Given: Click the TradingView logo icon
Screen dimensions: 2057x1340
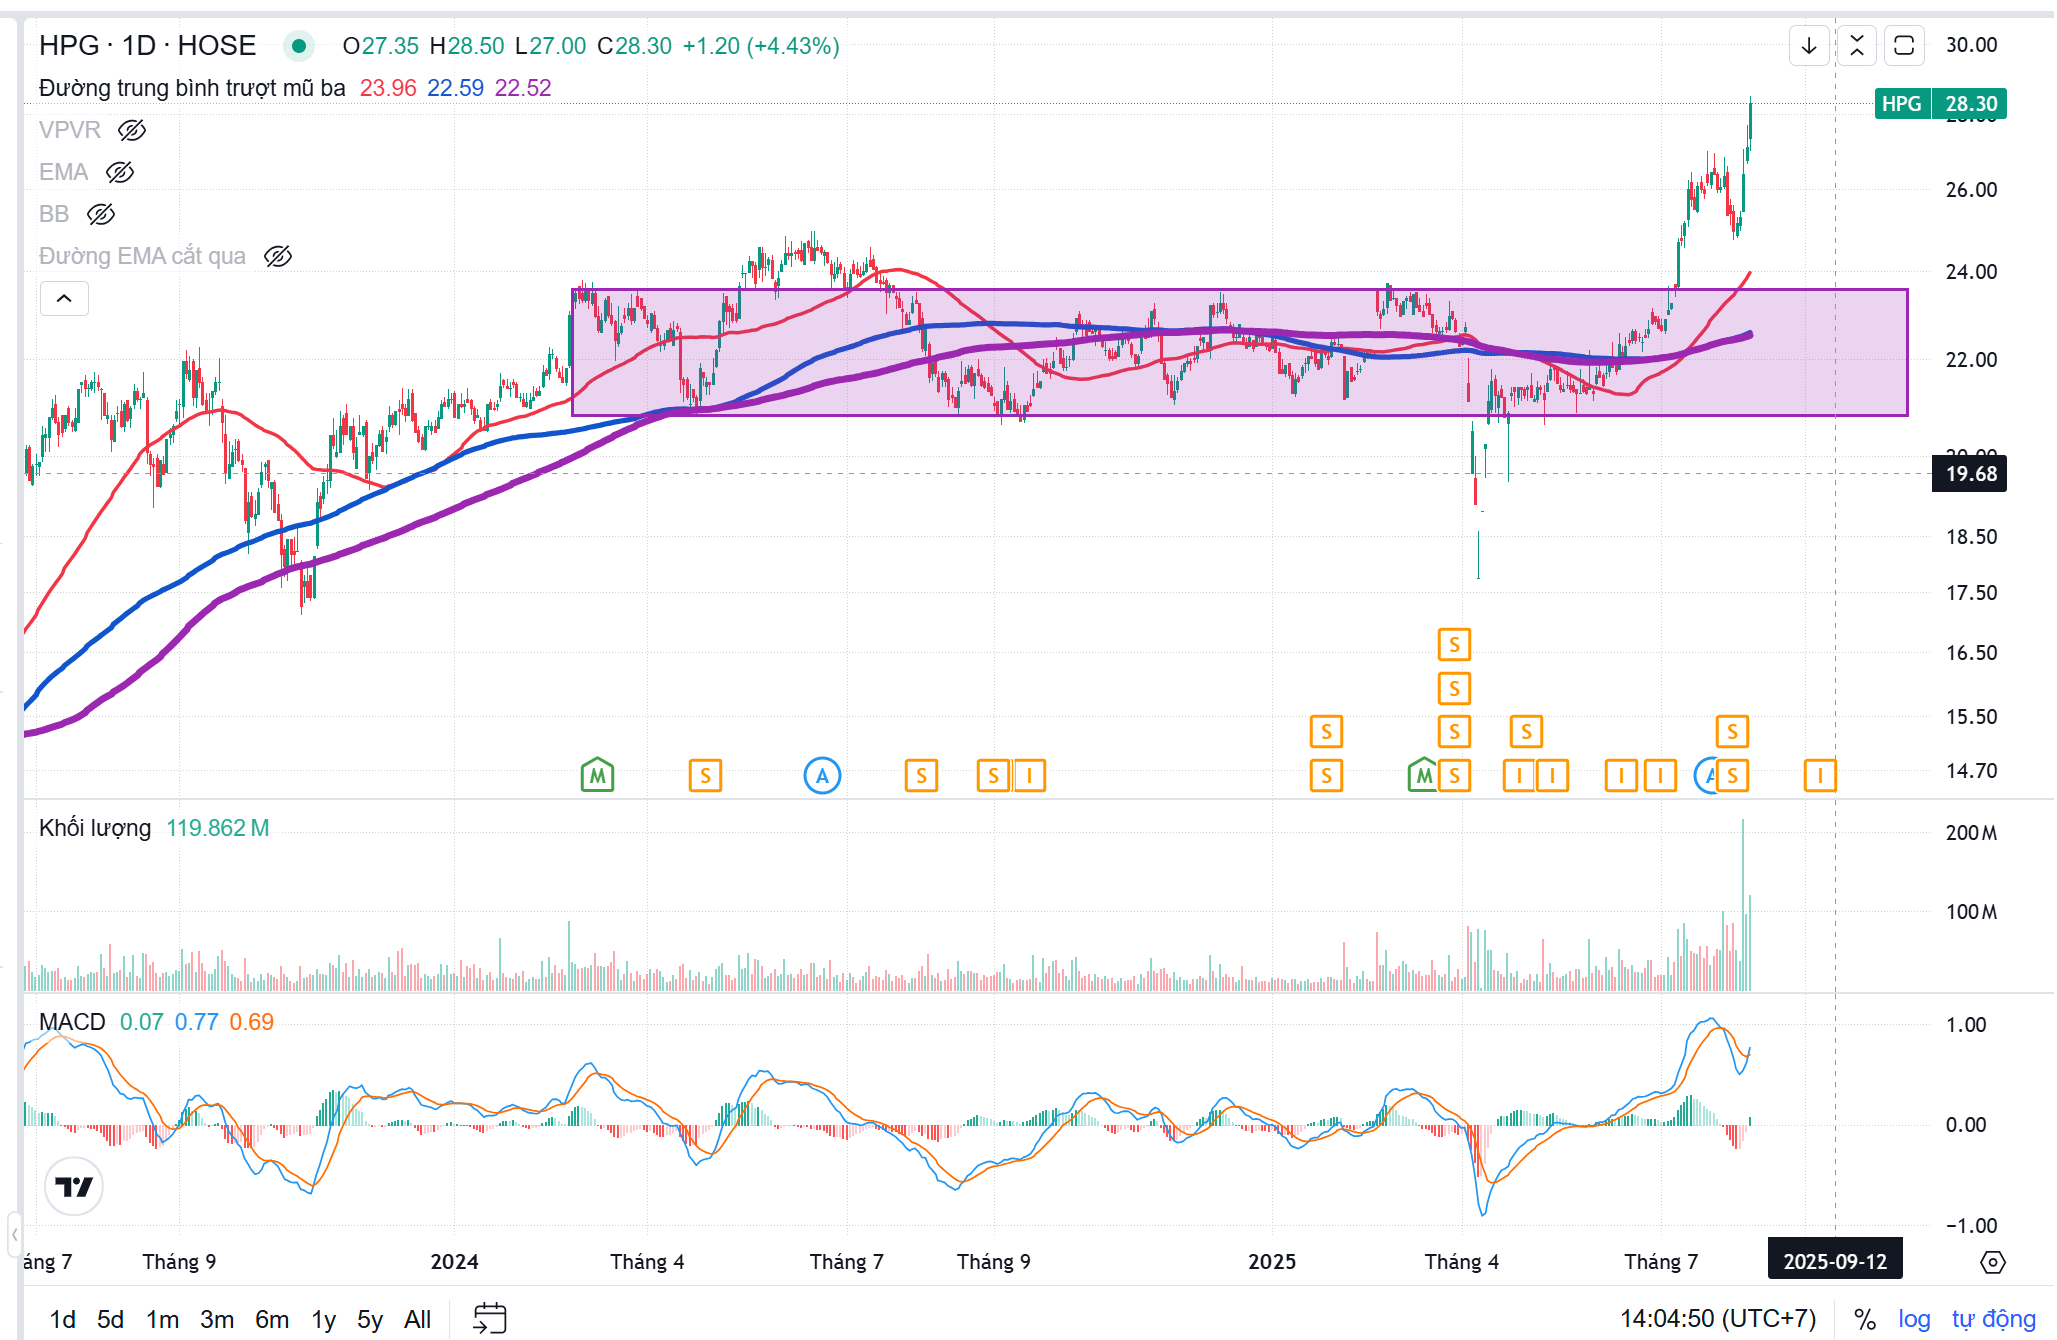Looking at the screenshot, I should tap(74, 1186).
